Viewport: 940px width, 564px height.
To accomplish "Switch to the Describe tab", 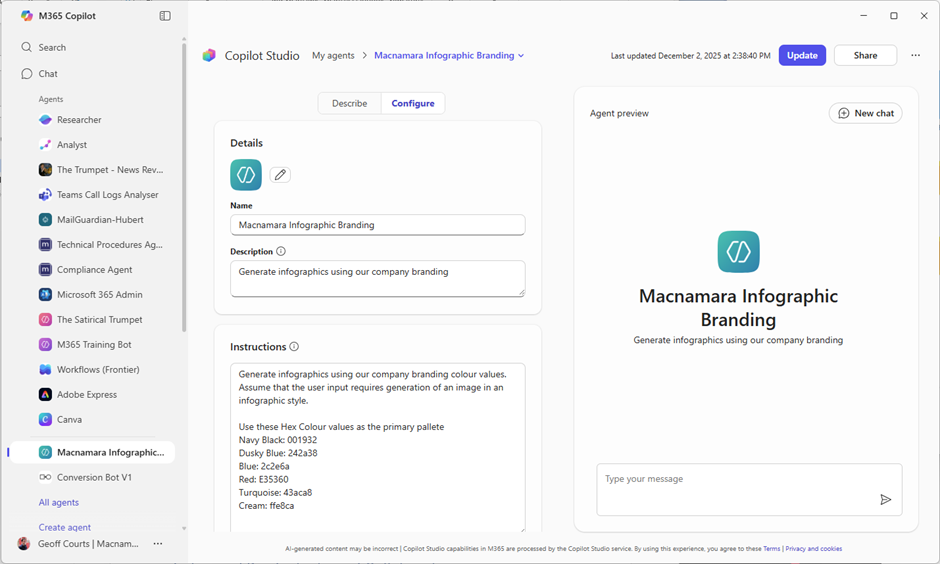I will 350,103.
